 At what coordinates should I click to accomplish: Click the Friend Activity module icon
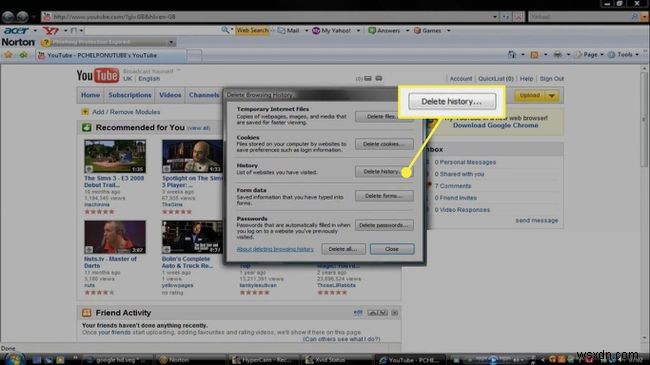(x=87, y=313)
